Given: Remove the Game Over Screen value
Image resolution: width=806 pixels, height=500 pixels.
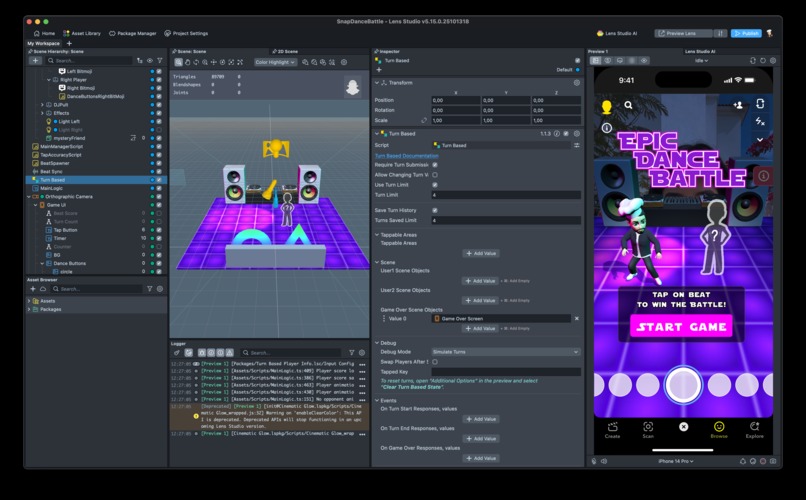Looking at the screenshot, I should point(577,319).
